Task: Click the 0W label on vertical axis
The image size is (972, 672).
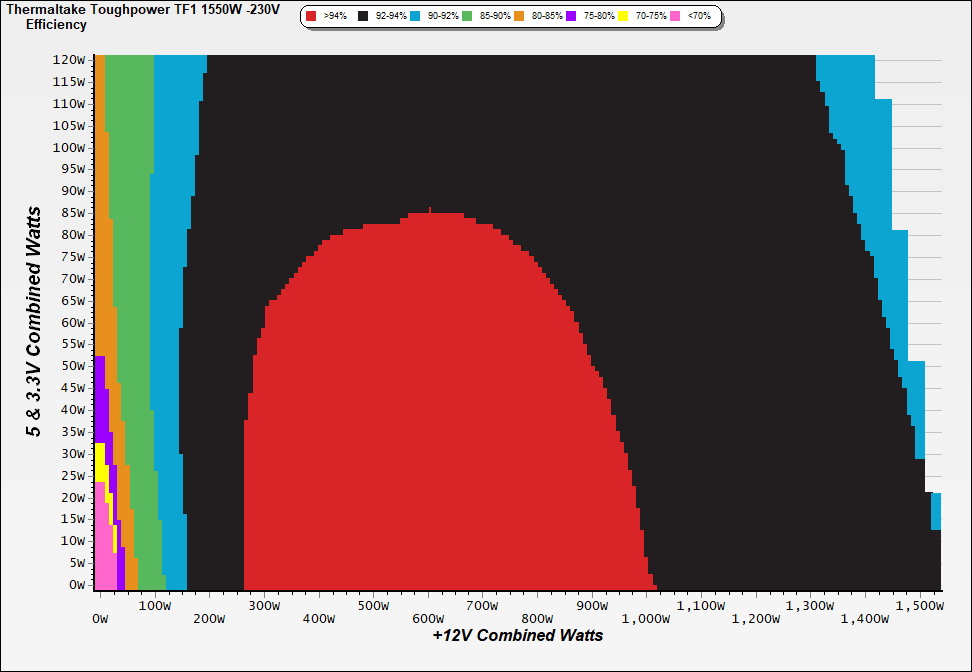Action: click(77, 585)
